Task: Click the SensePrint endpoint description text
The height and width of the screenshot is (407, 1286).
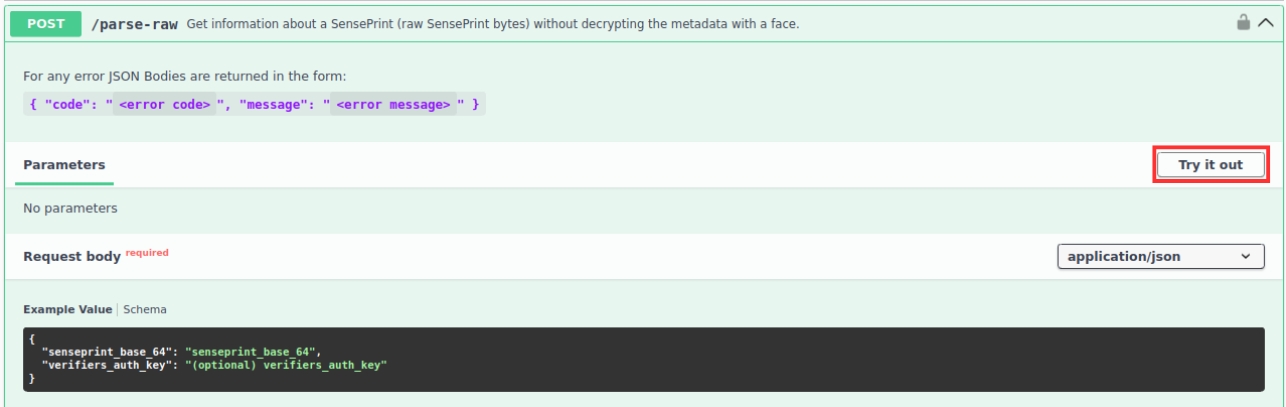Action: tap(492, 23)
